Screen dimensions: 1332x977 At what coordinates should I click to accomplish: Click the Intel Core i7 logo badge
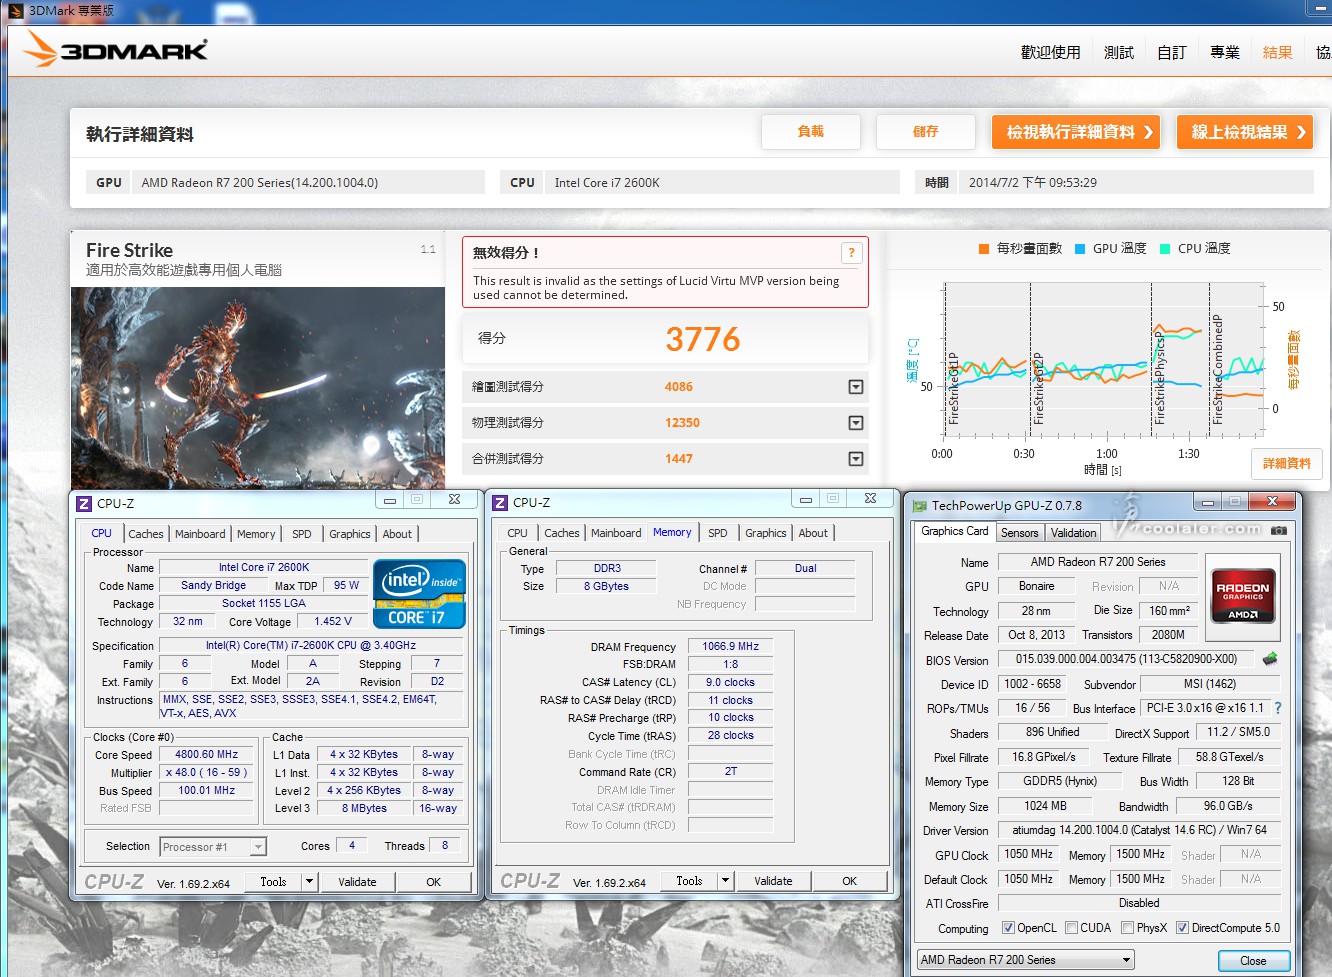click(420, 593)
